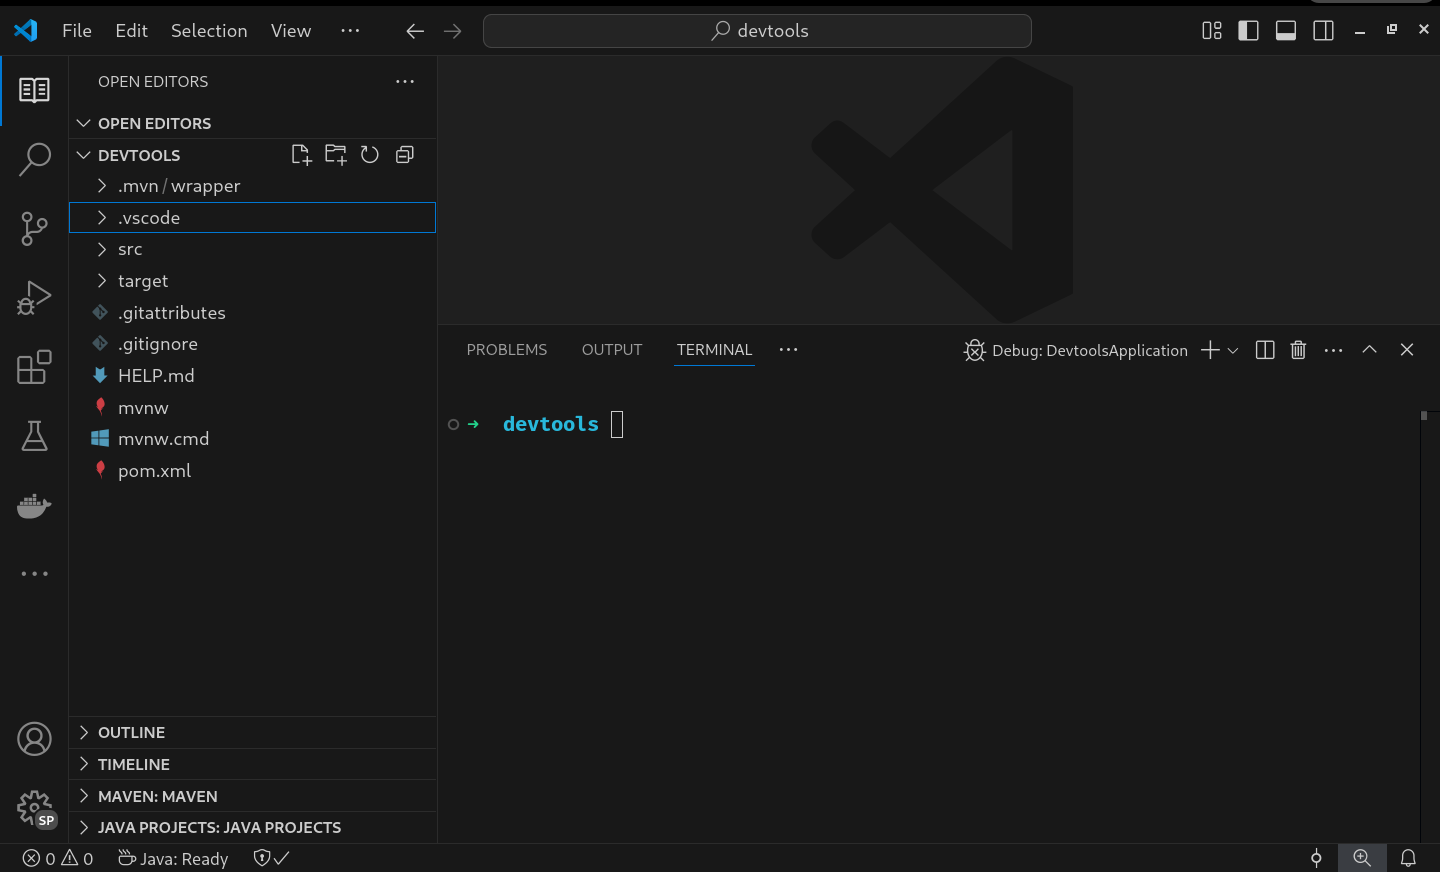Open Run and Debug view

[x=34, y=298]
